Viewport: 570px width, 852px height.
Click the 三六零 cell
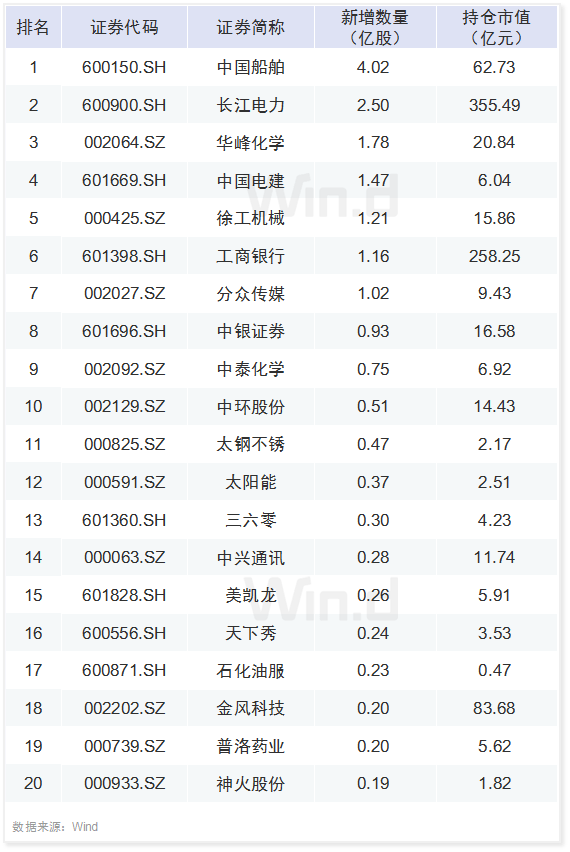point(250,521)
